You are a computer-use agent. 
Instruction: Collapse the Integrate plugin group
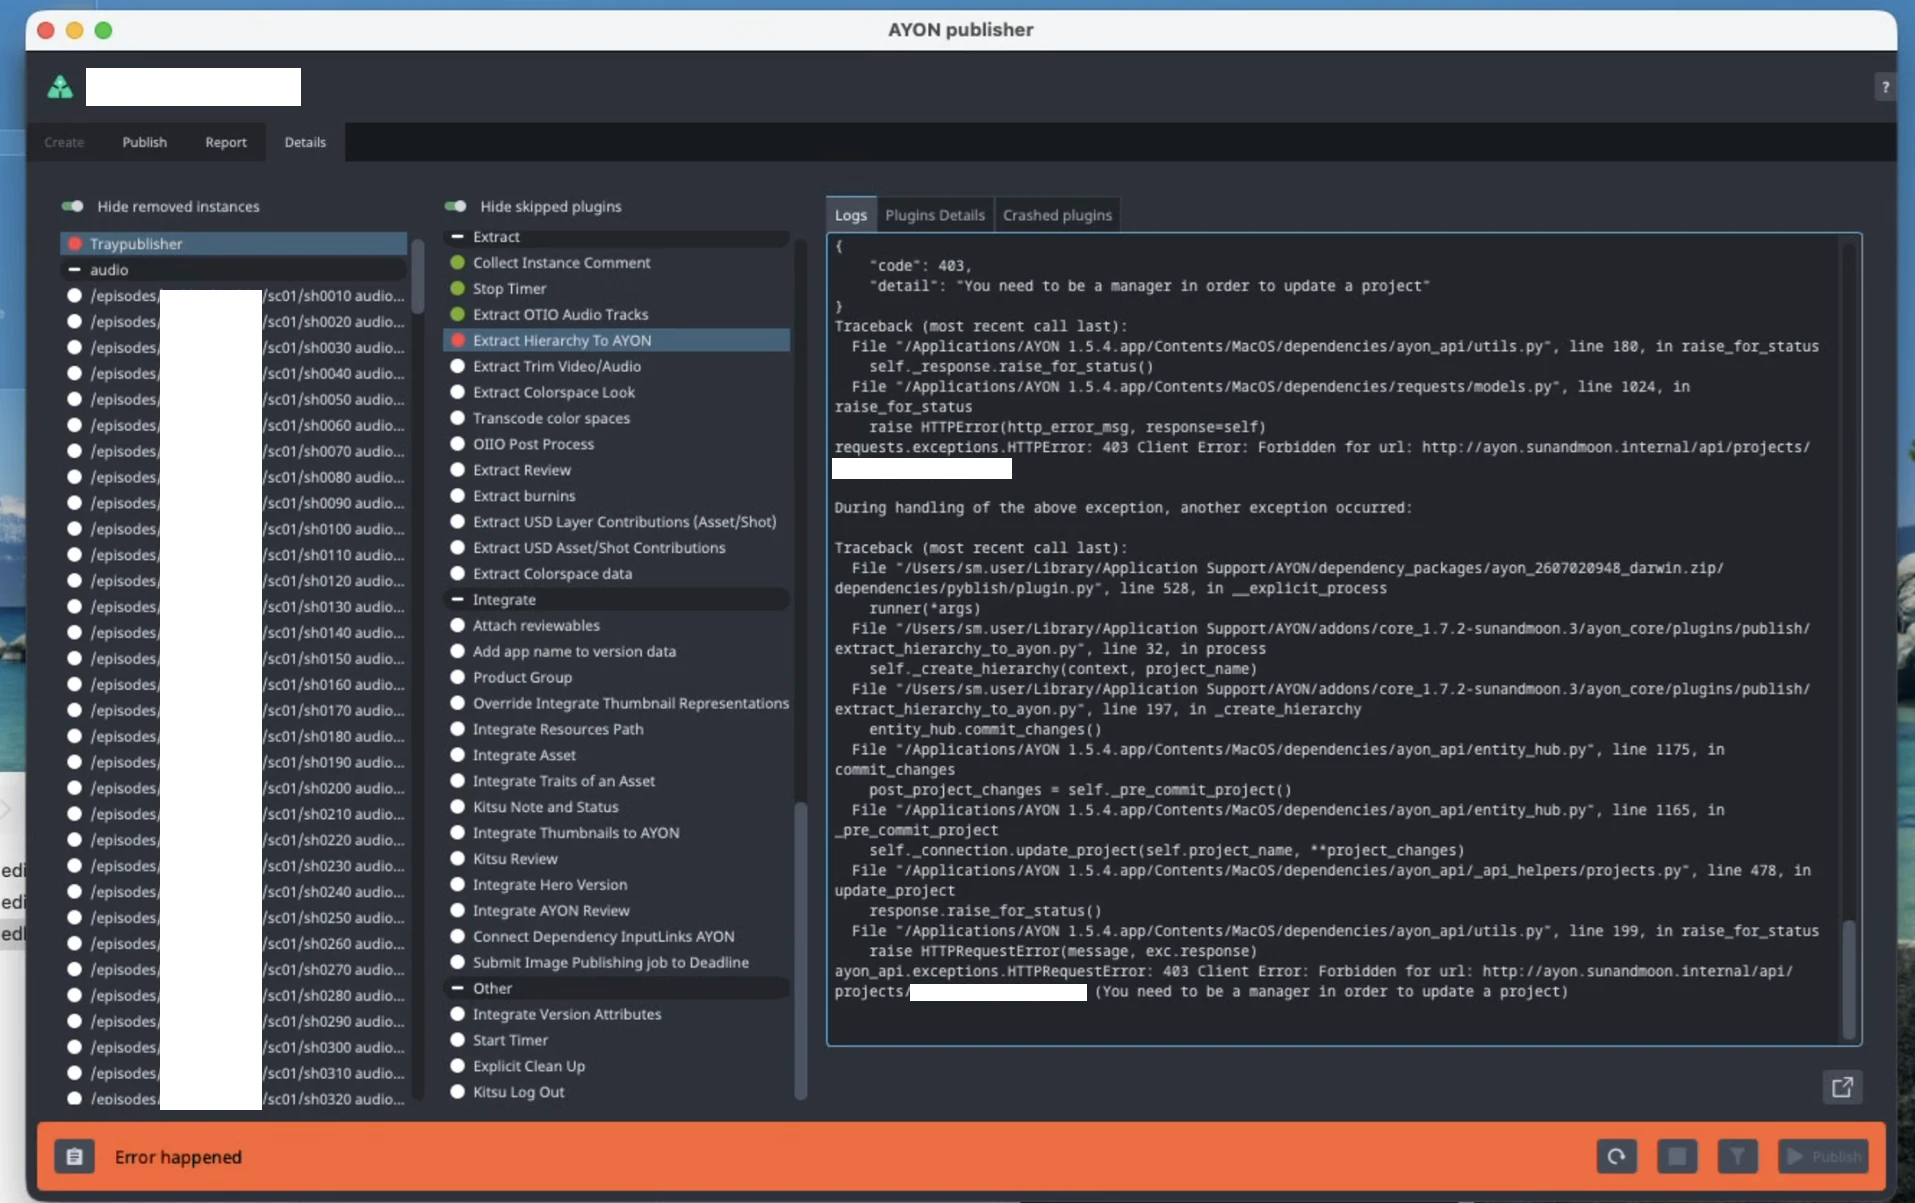click(x=458, y=600)
